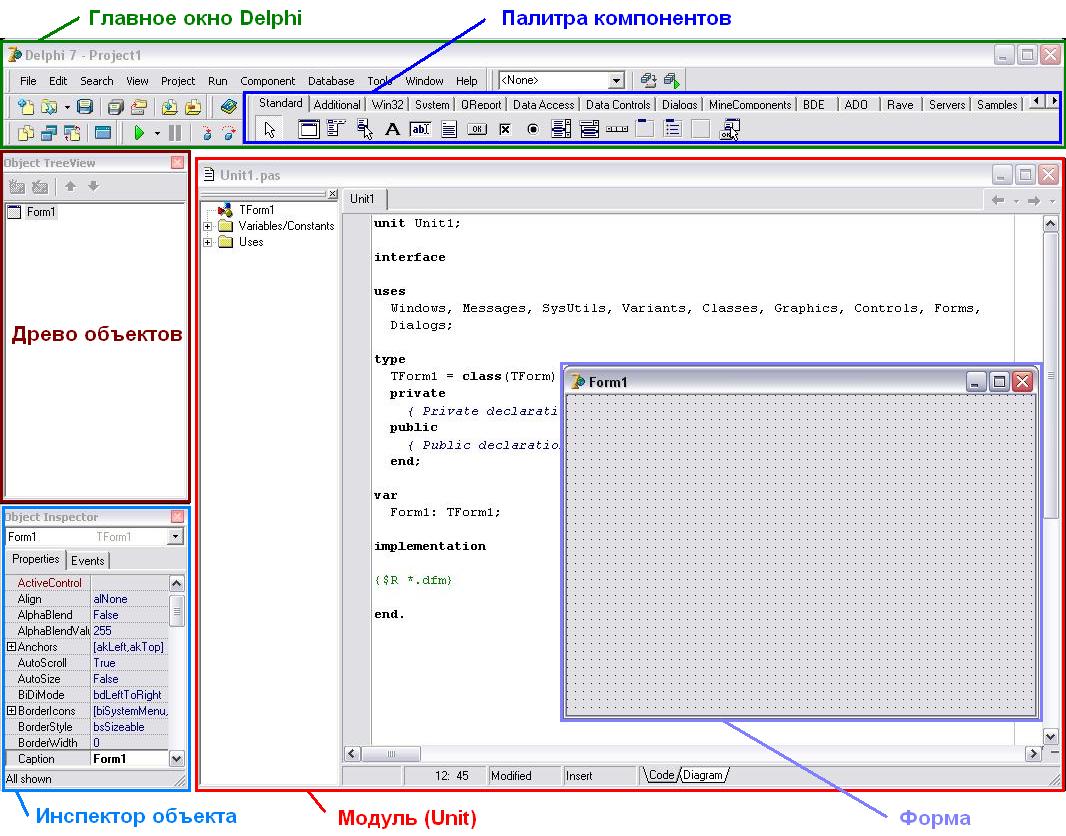Open the Project menu

[178, 81]
